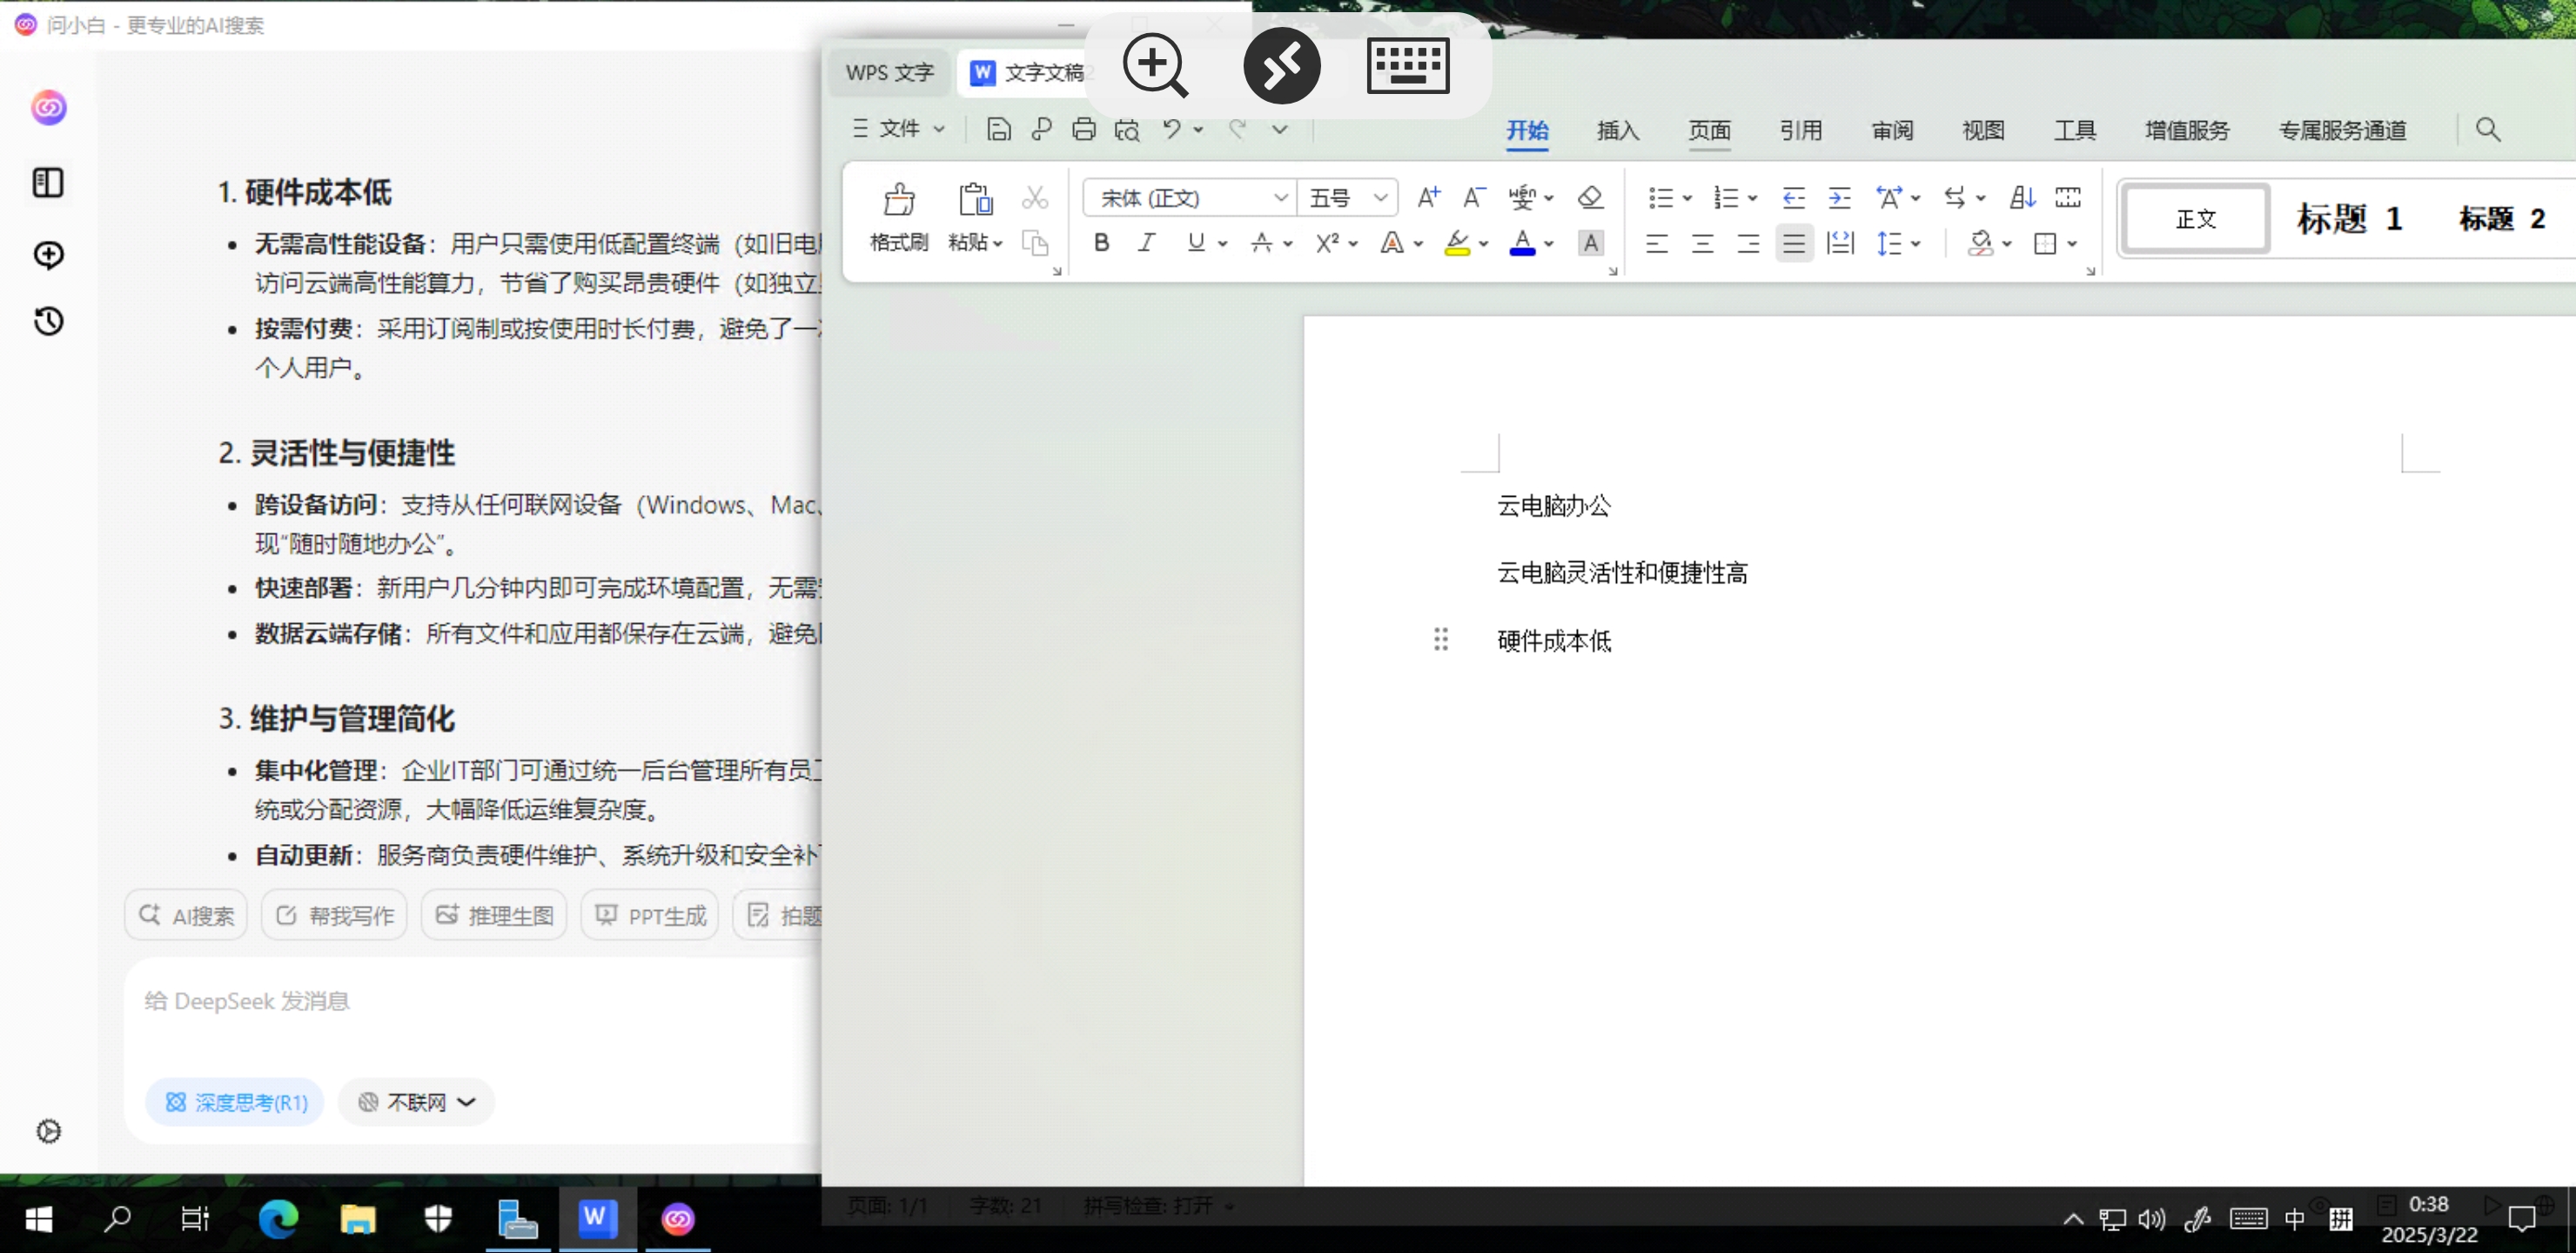Screen dimensions: 2576x1253
Task: Open the numbered list style dropdown
Action: tap(1752, 198)
